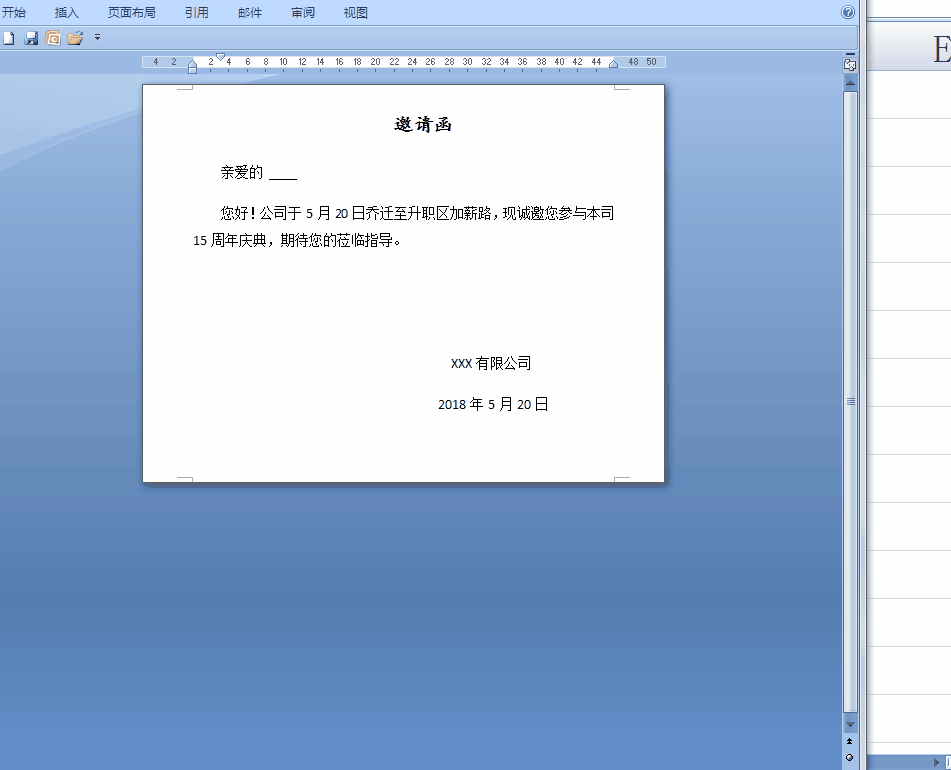Create a new blank document
Image resolution: width=951 pixels, height=770 pixels.
[8, 38]
